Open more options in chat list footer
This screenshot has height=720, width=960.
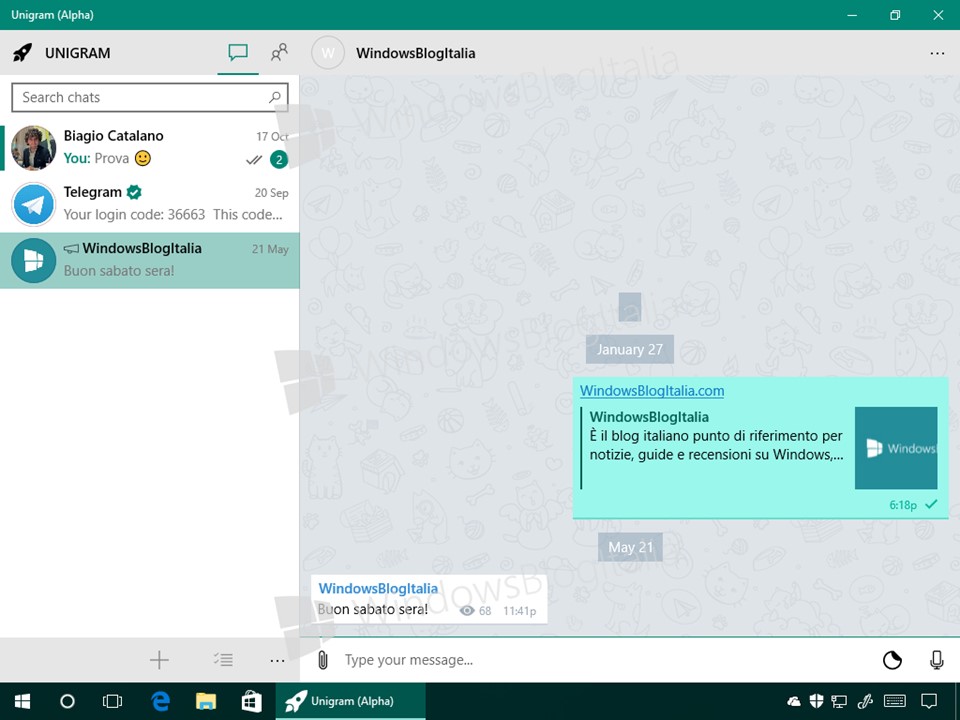tap(277, 661)
